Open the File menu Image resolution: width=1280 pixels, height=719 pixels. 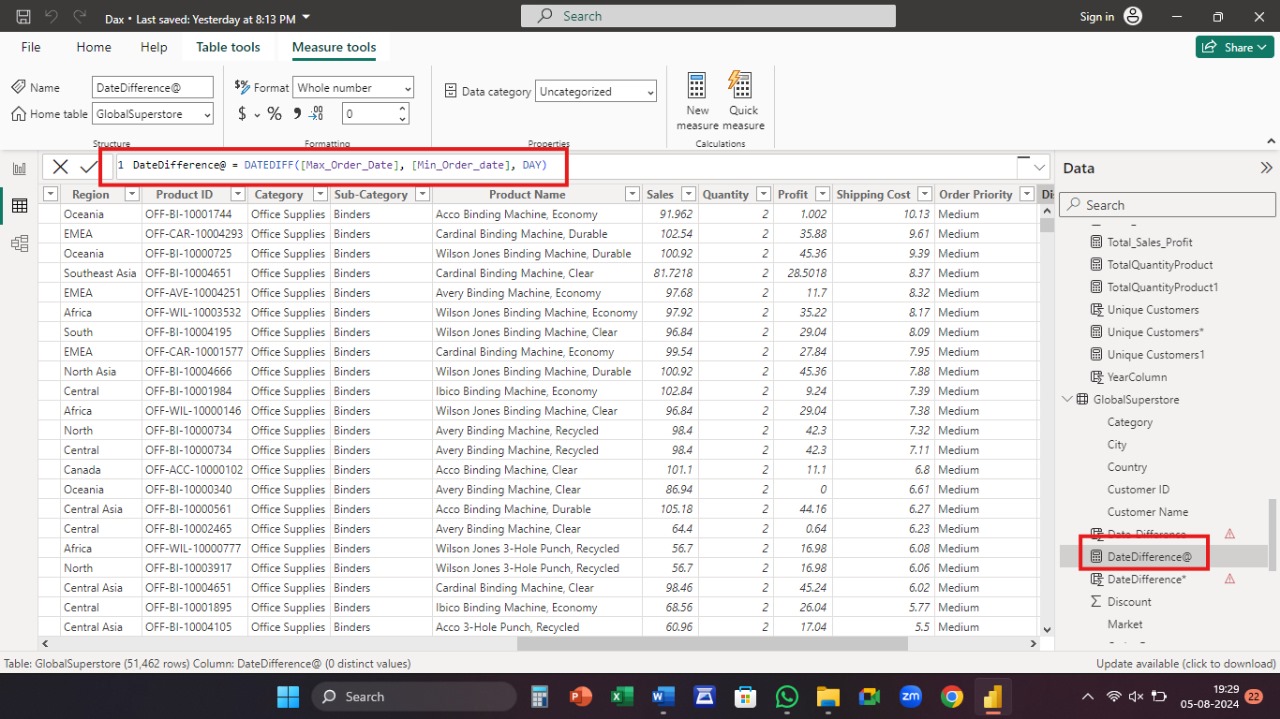click(x=31, y=47)
